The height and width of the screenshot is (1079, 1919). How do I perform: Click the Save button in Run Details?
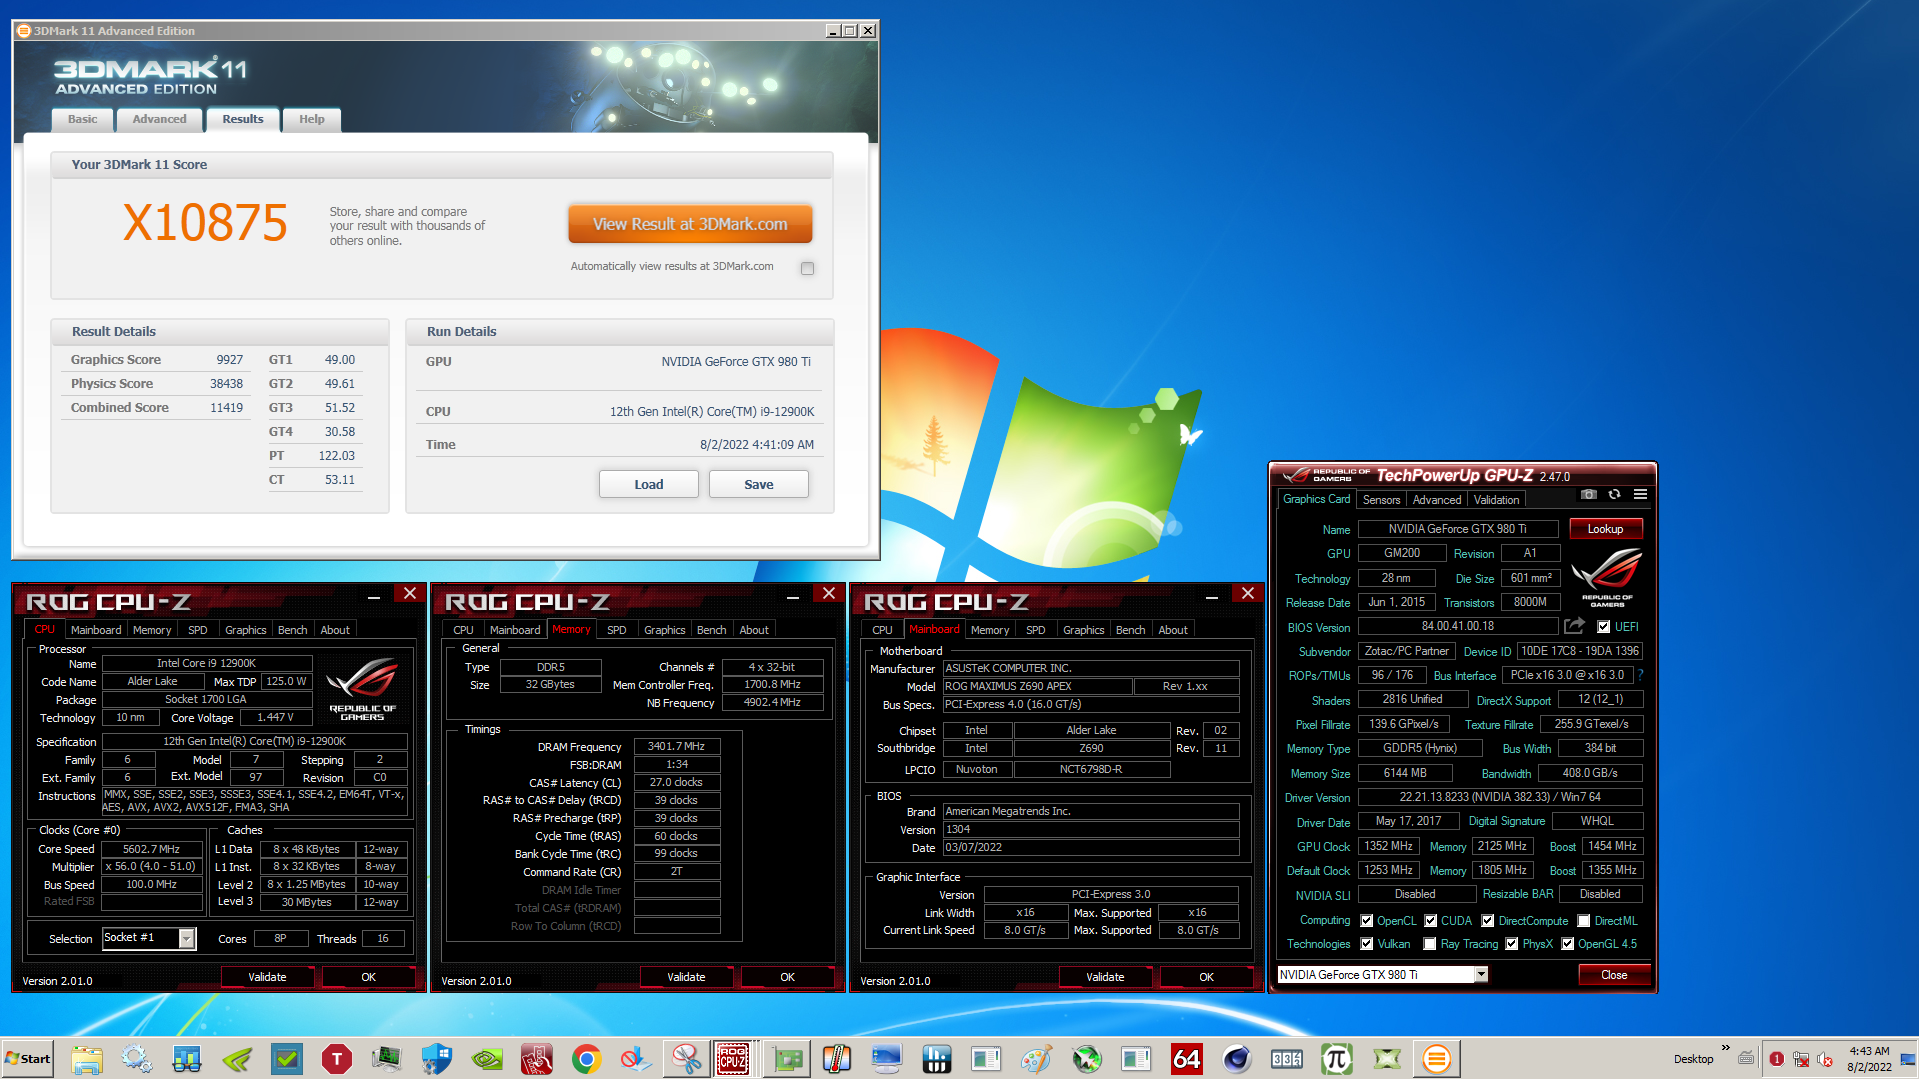759,484
